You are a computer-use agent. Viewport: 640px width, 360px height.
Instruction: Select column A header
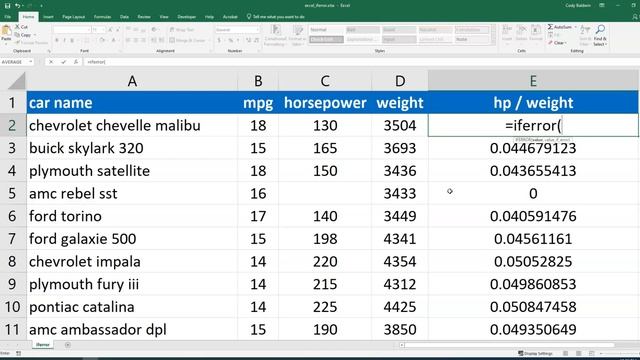point(132,81)
